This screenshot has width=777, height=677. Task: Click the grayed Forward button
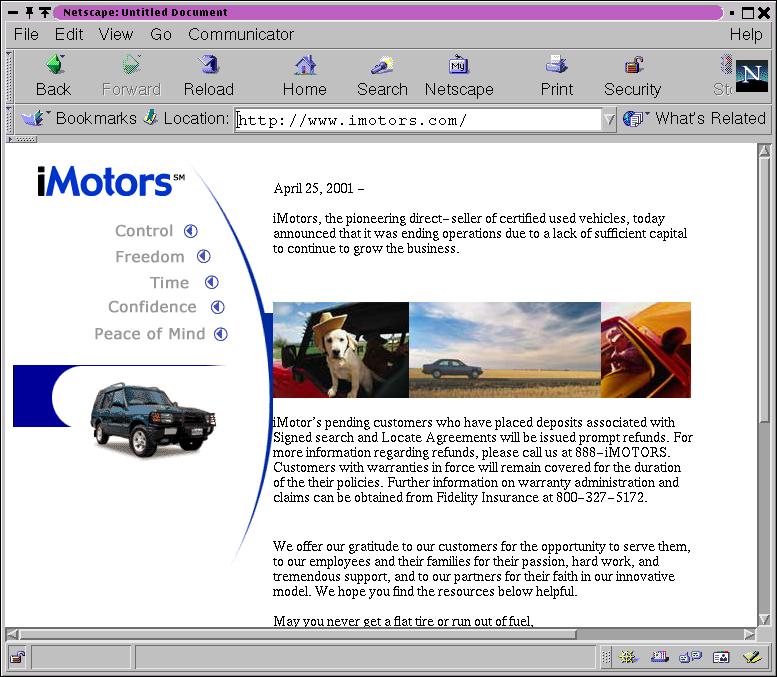point(131,76)
